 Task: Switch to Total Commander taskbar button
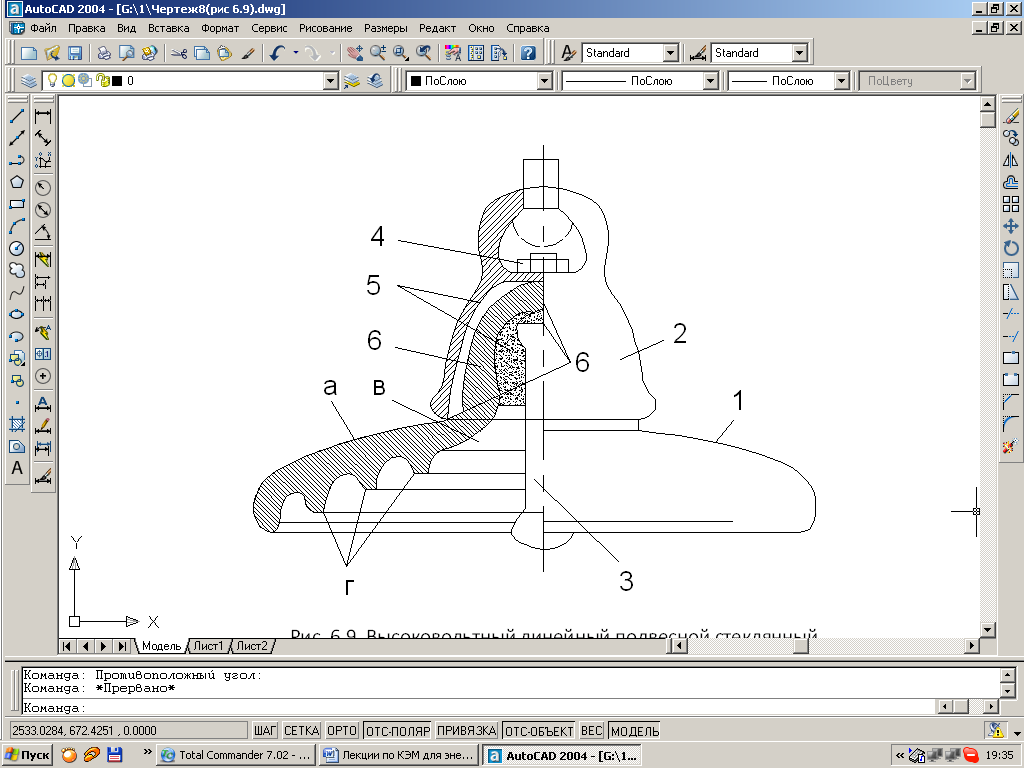237,755
